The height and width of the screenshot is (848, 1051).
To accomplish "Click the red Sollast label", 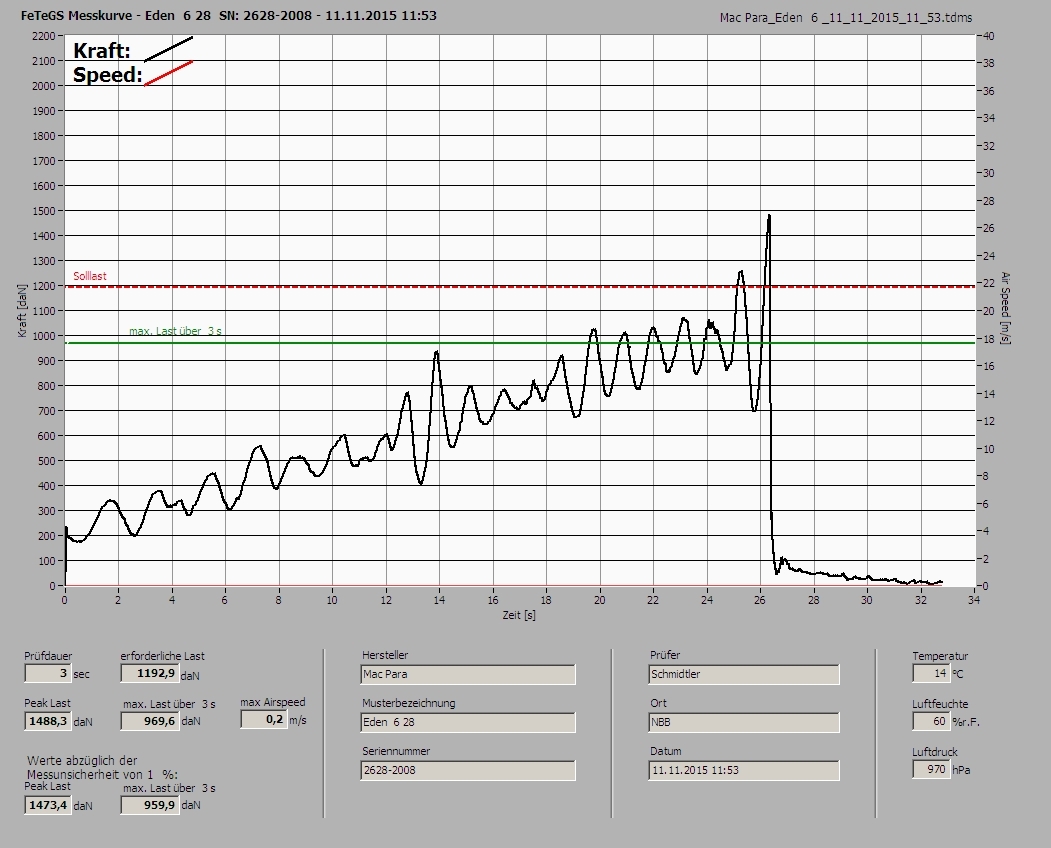I will click(90, 276).
